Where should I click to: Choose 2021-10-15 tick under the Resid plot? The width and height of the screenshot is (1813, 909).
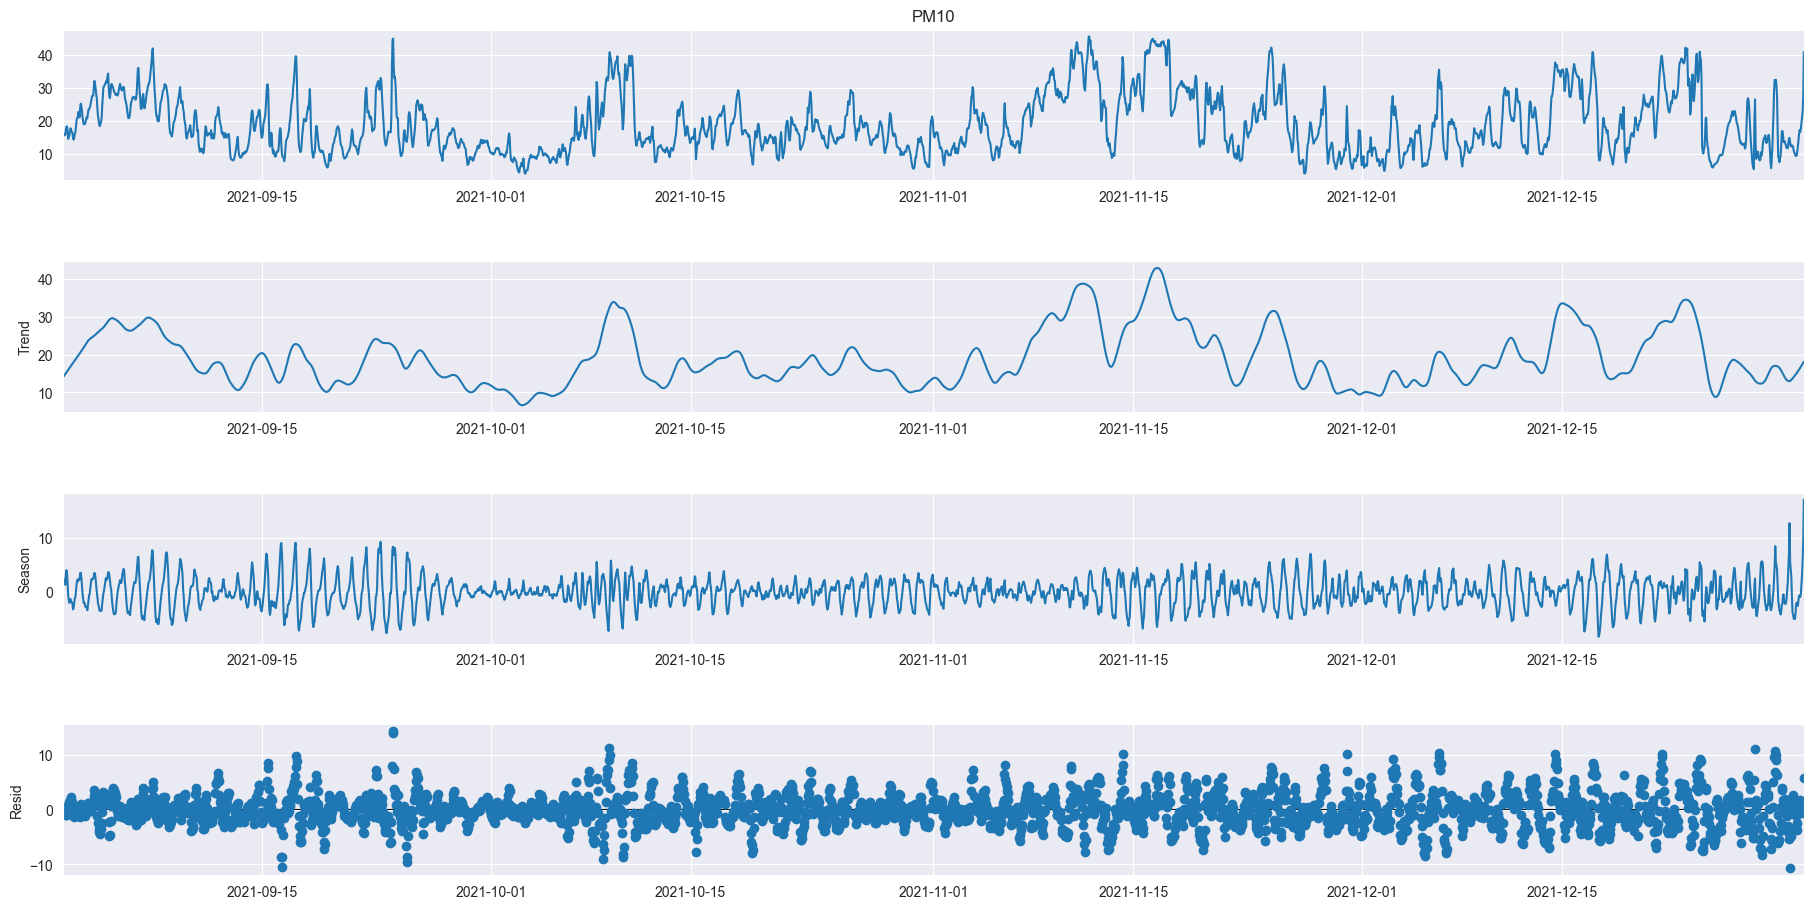pyautogui.click(x=690, y=892)
